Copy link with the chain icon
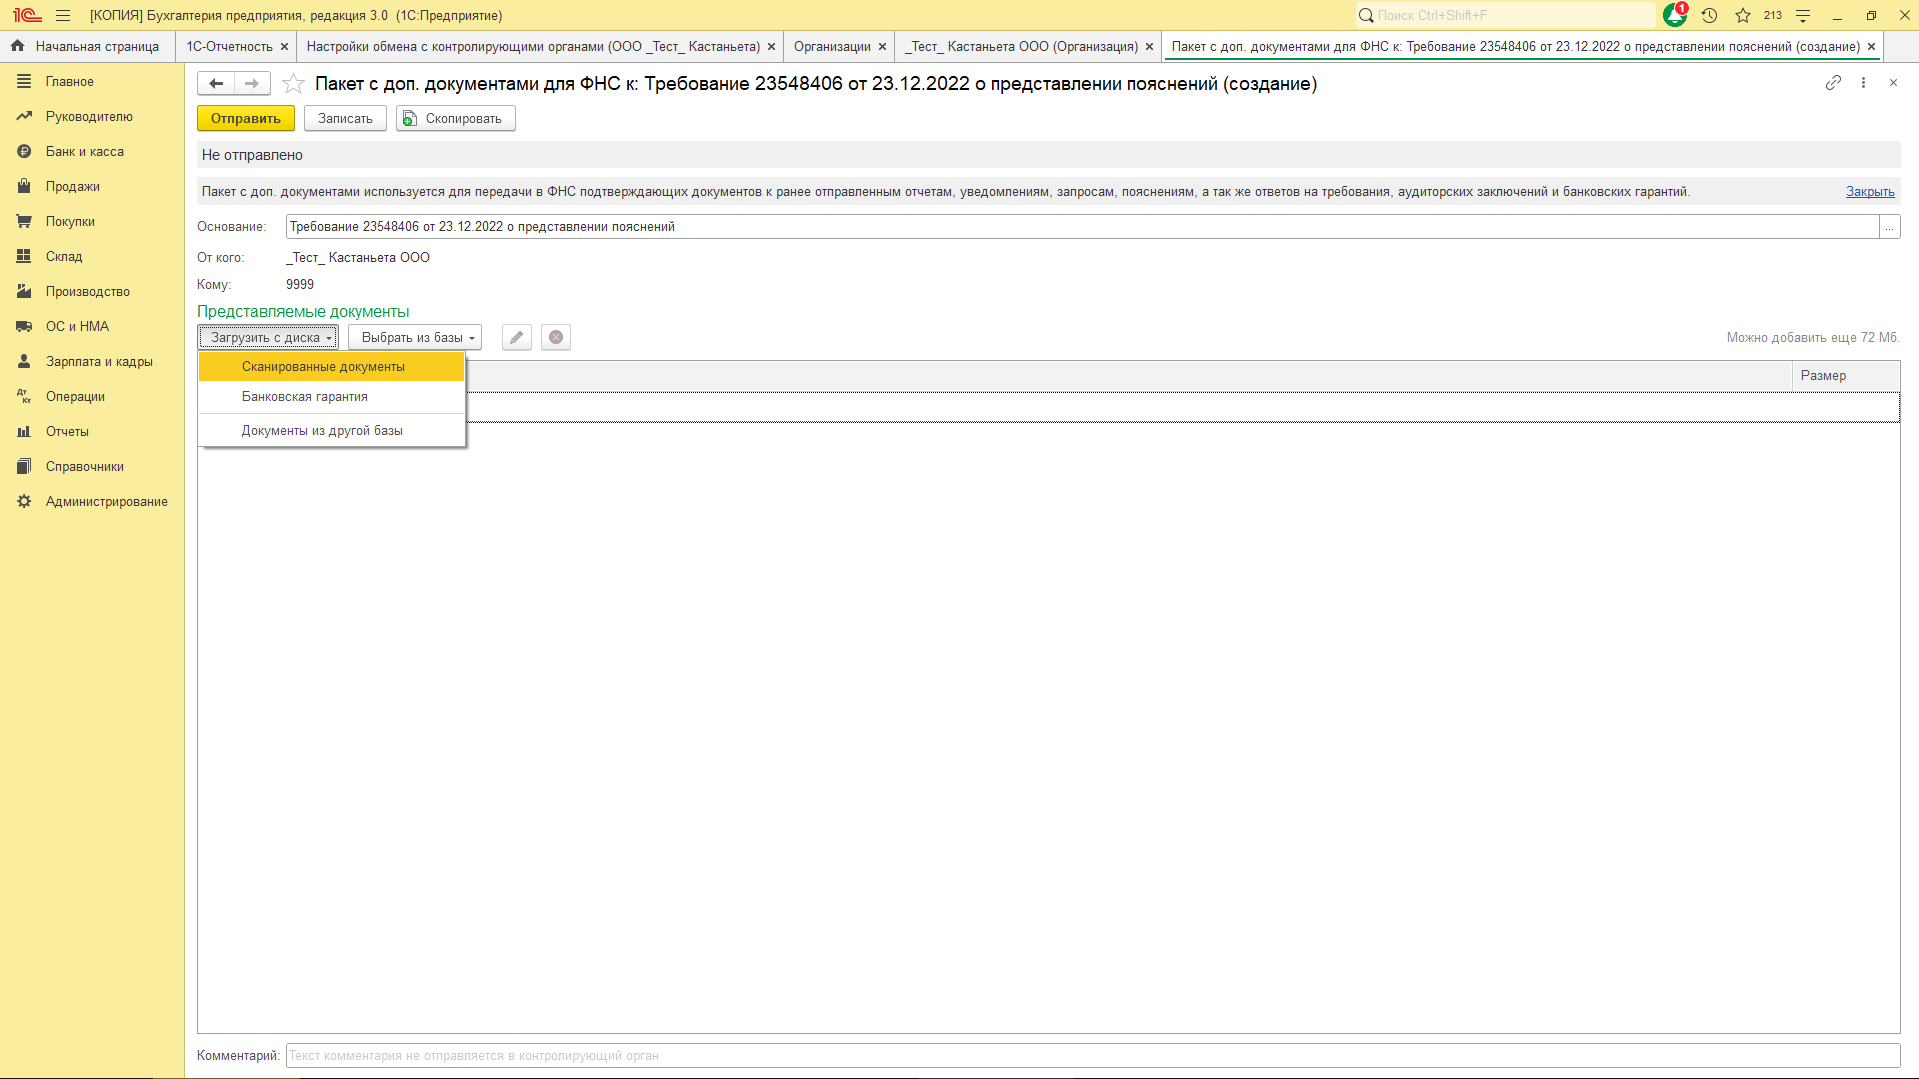Viewport: 1919px width, 1079px height. coord(1833,83)
